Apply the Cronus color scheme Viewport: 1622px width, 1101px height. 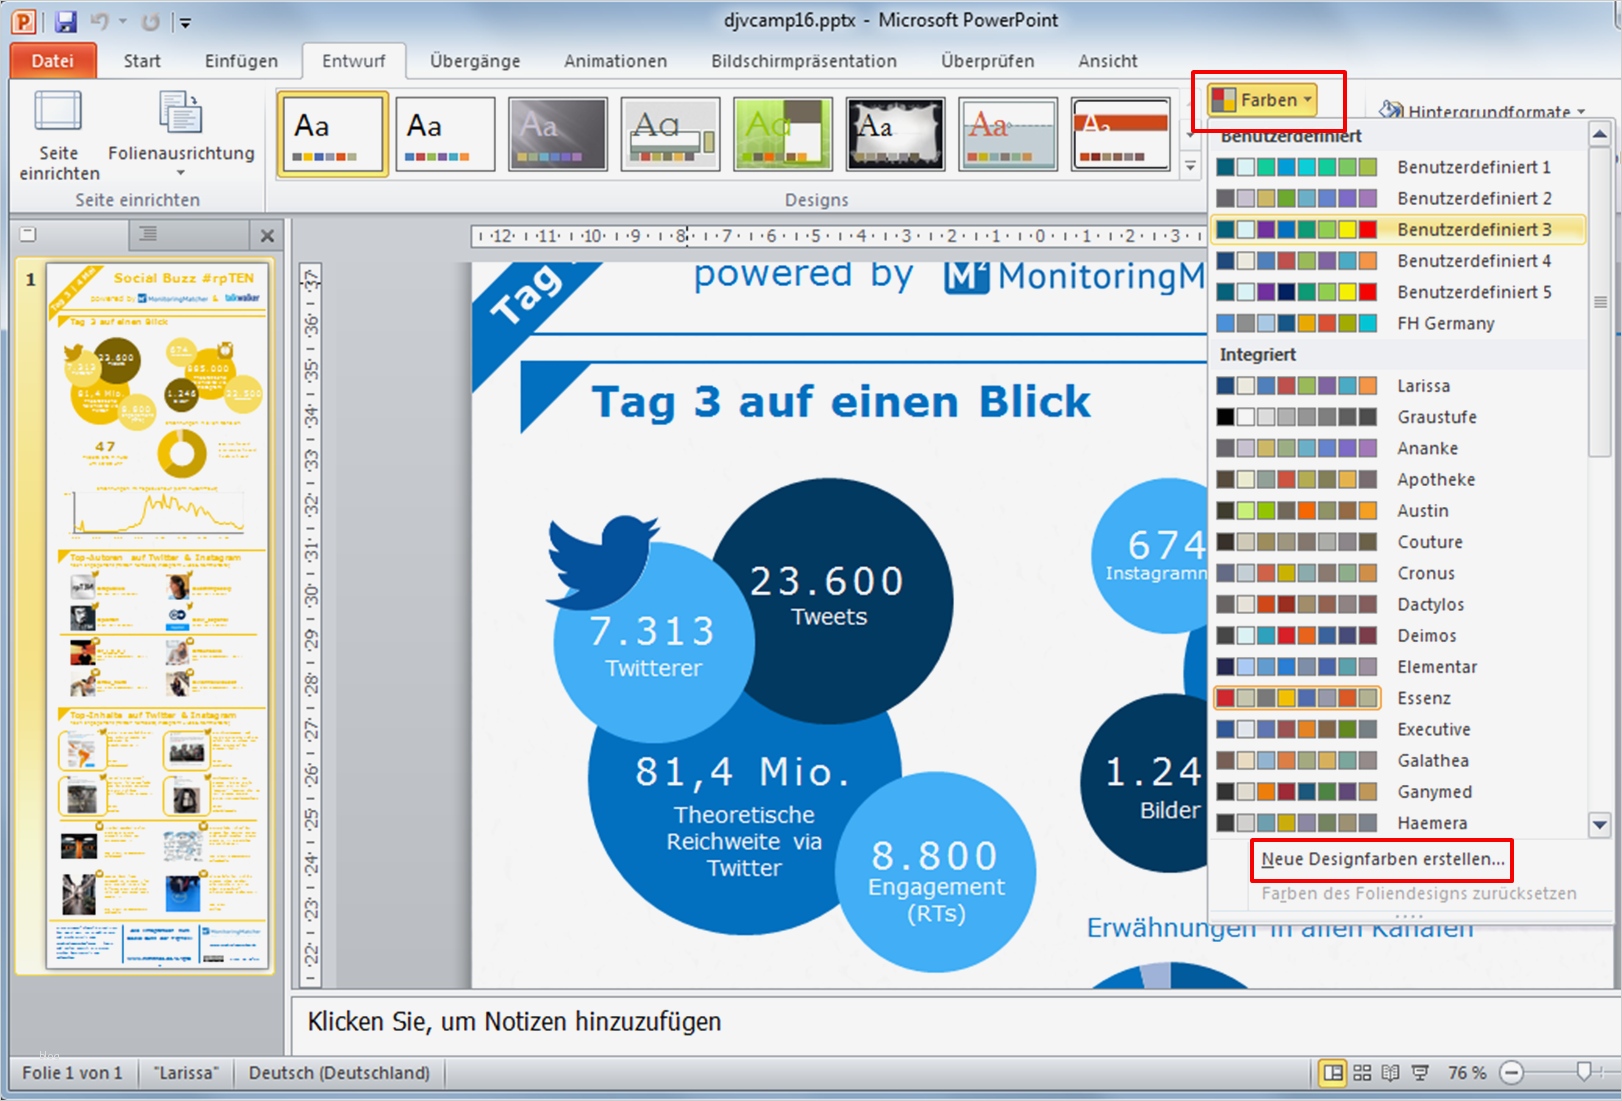[1398, 573]
